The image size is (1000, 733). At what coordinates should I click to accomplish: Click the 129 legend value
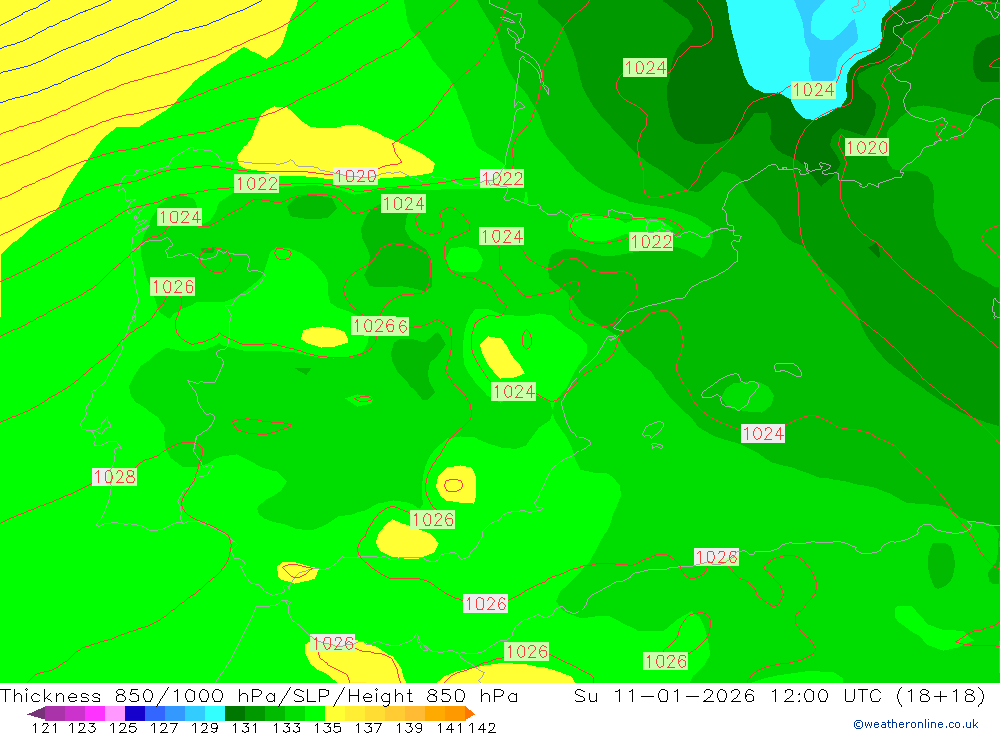click(x=205, y=727)
